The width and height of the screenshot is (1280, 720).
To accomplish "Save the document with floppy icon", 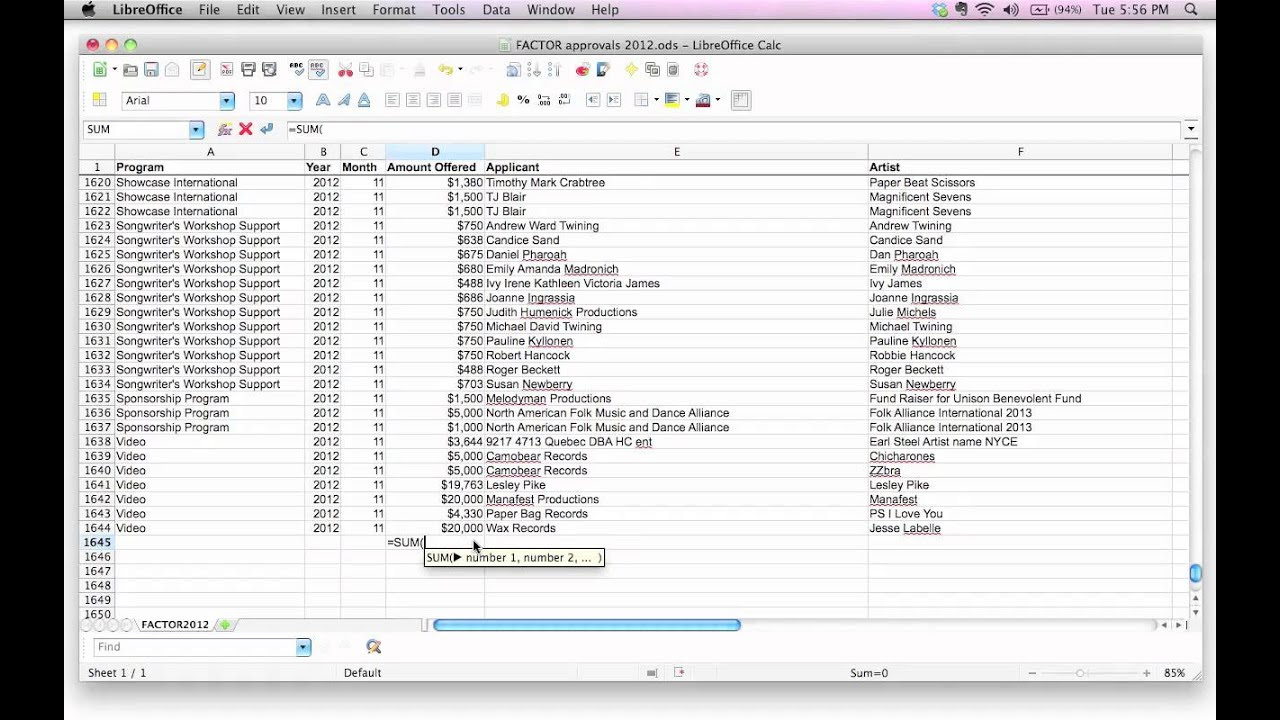I will pyautogui.click(x=151, y=70).
